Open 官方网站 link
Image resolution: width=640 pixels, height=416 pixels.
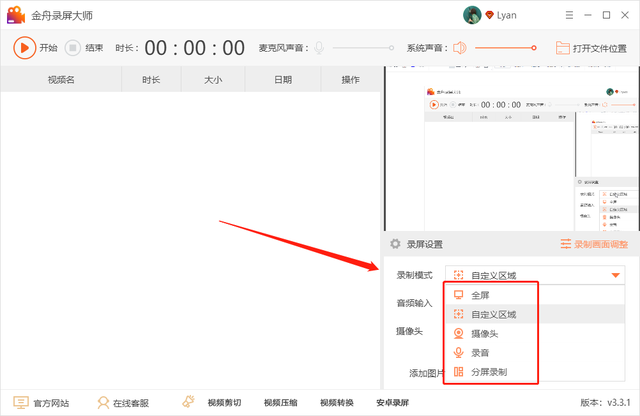click(51, 403)
